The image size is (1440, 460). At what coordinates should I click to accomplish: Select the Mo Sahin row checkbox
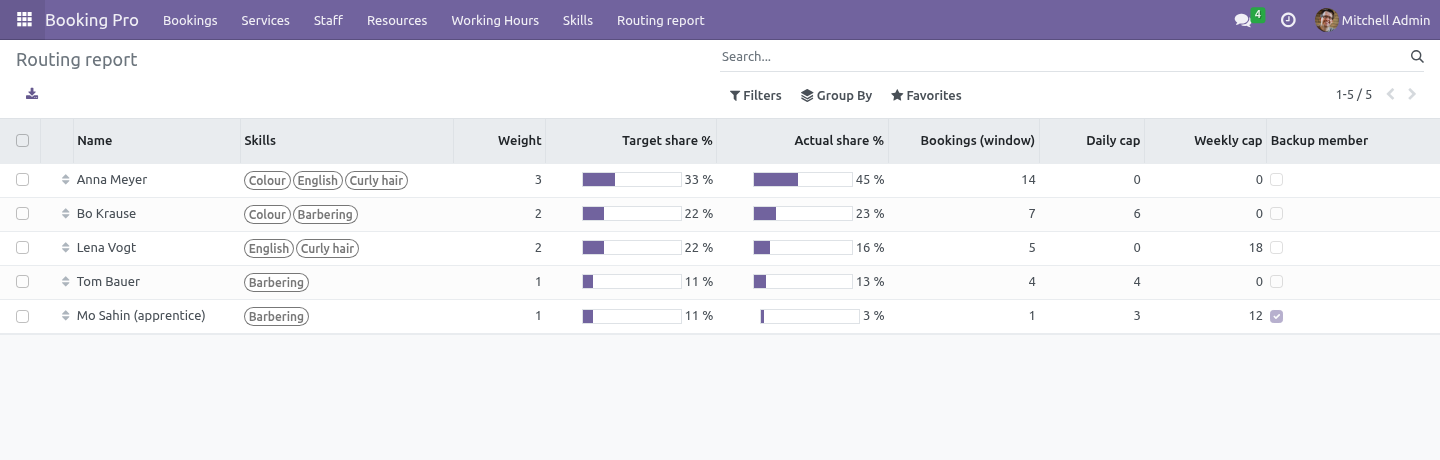pyautogui.click(x=22, y=316)
